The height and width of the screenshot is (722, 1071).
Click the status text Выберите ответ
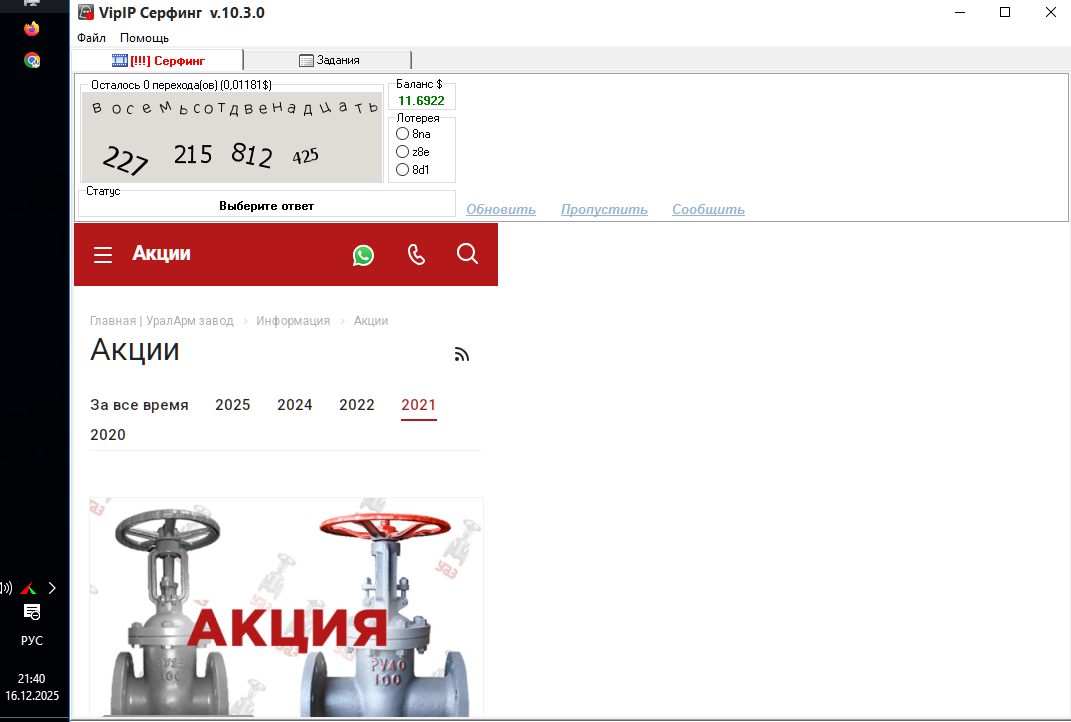[x=266, y=206]
